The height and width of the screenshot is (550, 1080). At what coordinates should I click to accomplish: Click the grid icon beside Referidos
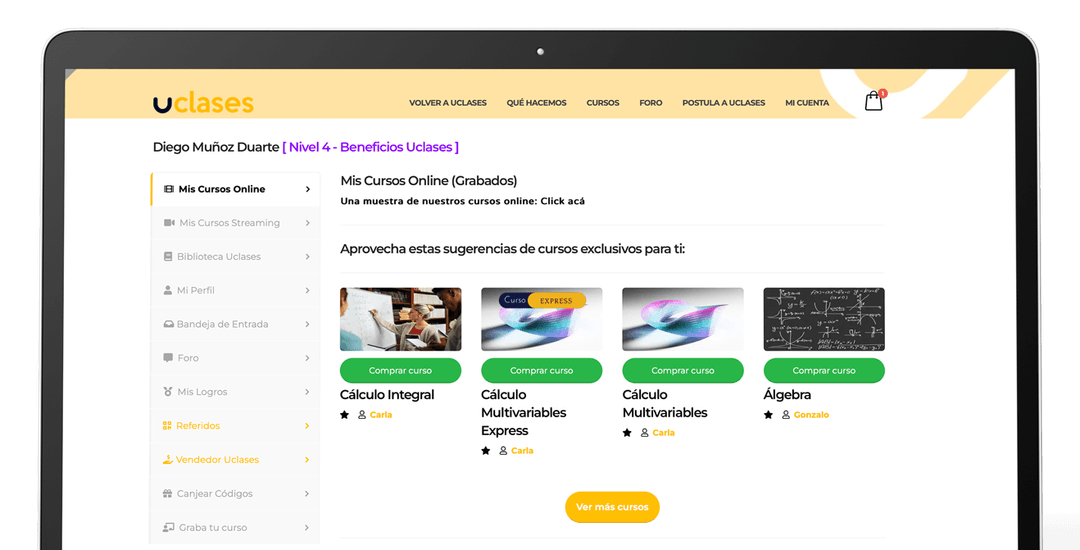[167, 425]
